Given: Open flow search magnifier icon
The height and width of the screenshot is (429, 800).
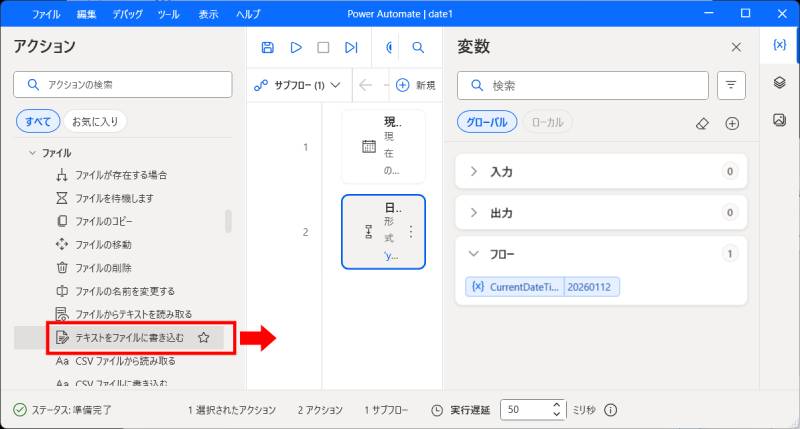Looking at the screenshot, I should tap(418, 47).
